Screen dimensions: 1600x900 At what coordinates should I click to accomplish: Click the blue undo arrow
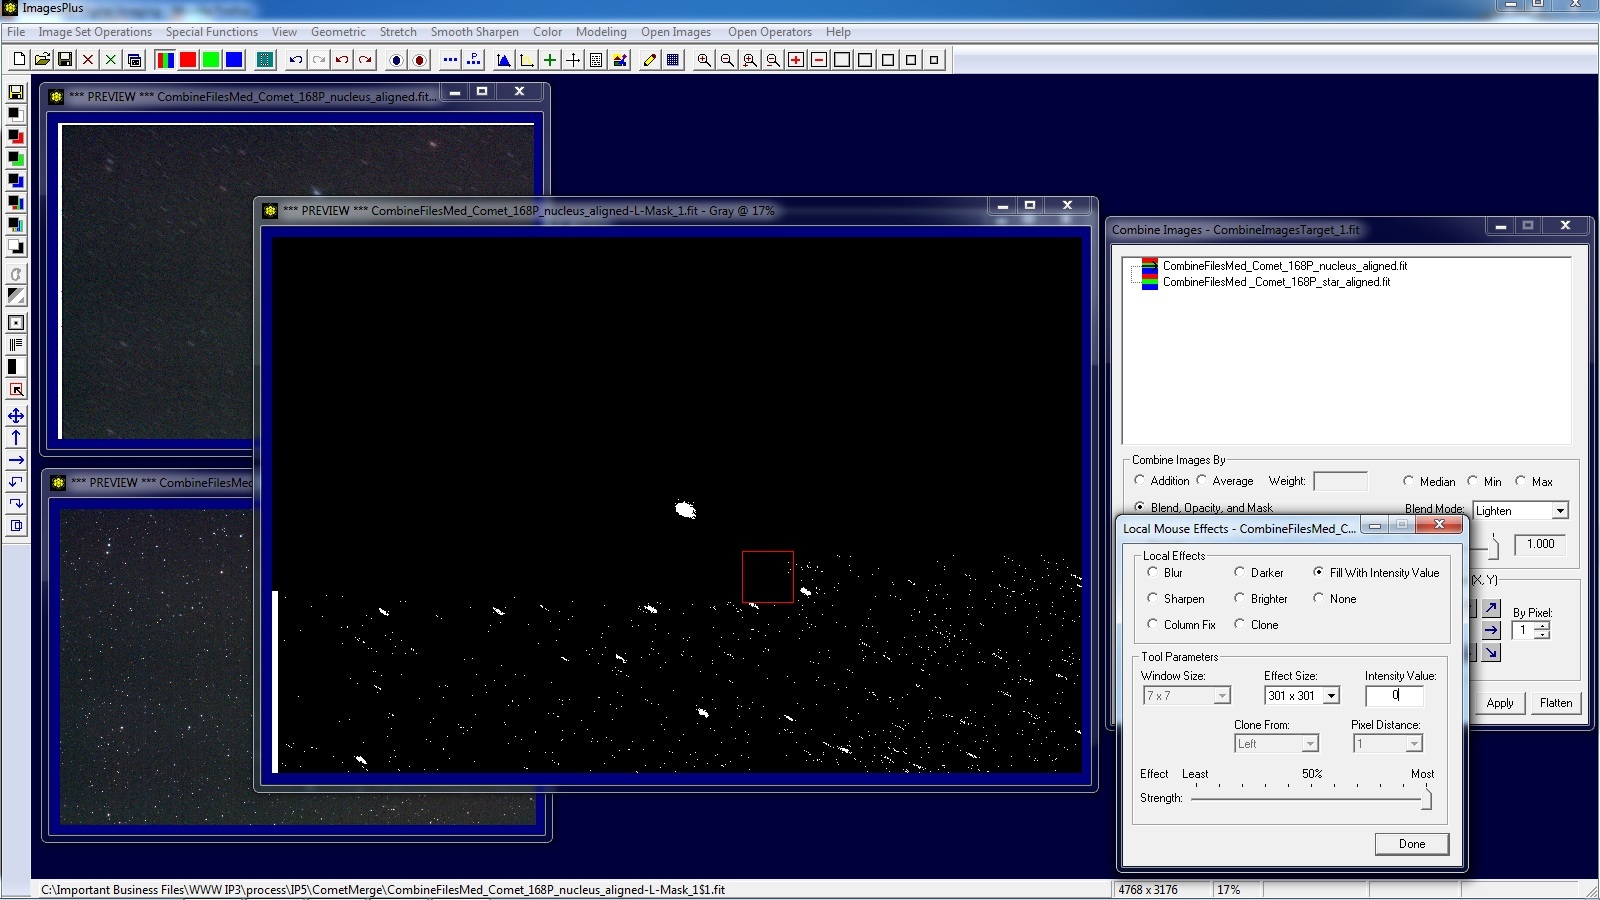[296, 60]
